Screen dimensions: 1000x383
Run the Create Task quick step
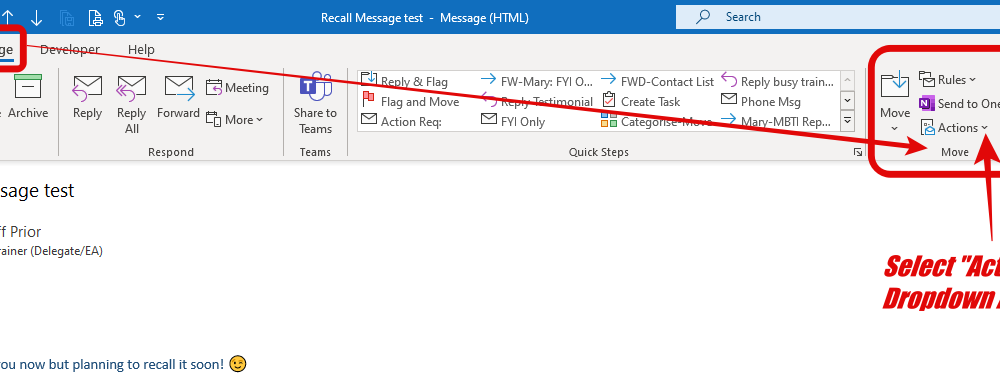(x=641, y=101)
